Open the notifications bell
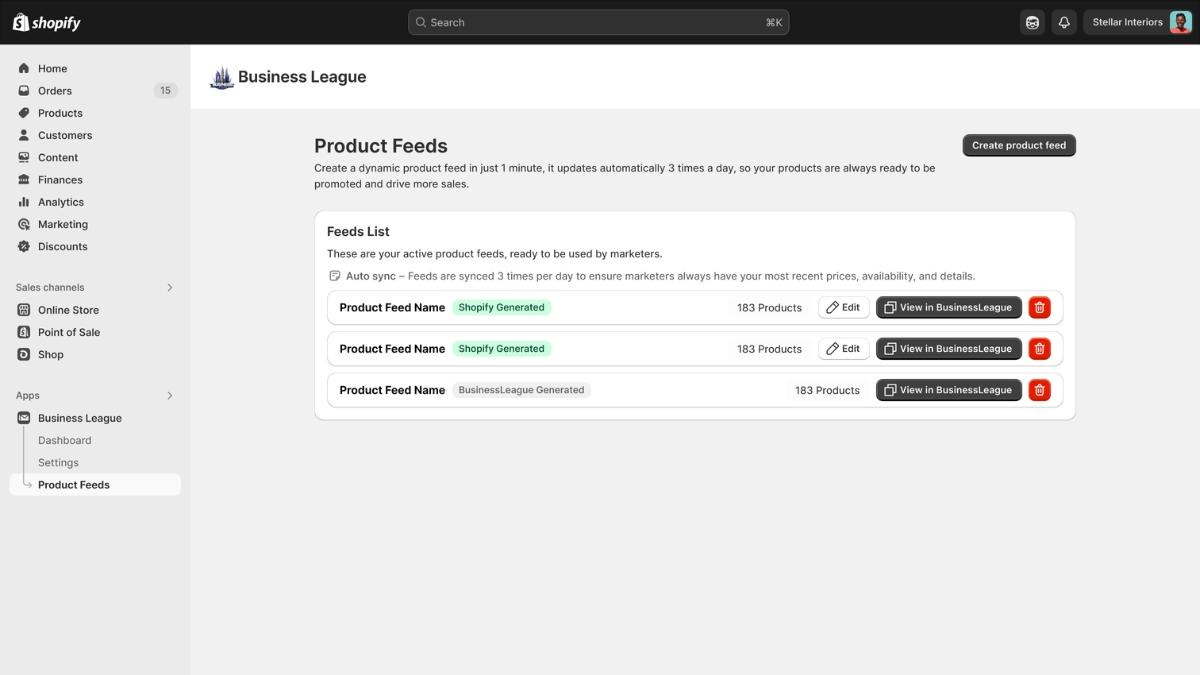Image resolution: width=1200 pixels, height=675 pixels. (x=1063, y=21)
